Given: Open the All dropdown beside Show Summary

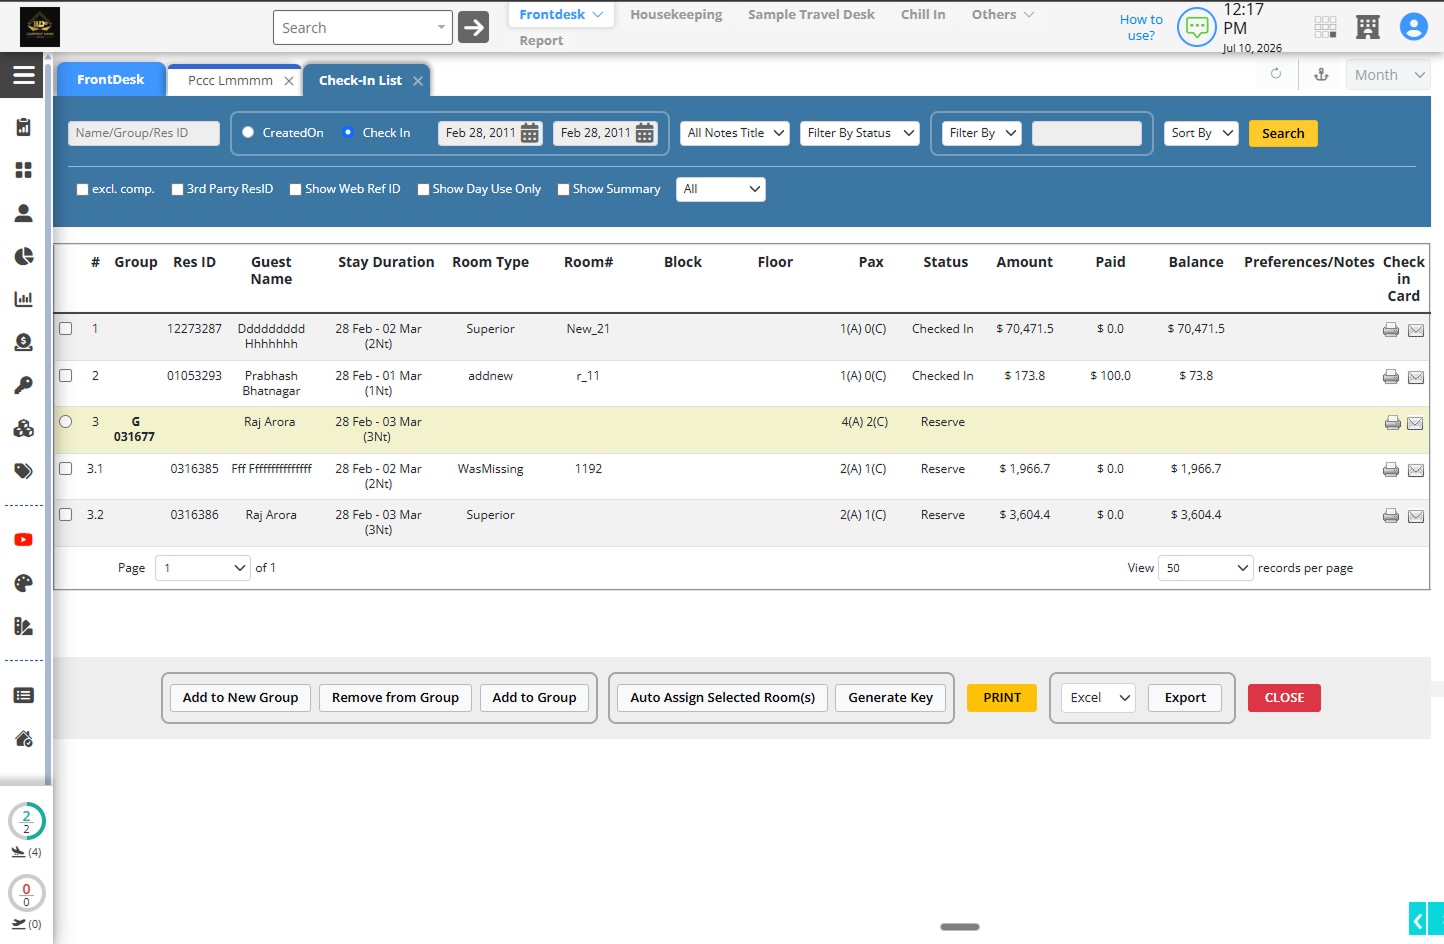Looking at the screenshot, I should tap(721, 189).
